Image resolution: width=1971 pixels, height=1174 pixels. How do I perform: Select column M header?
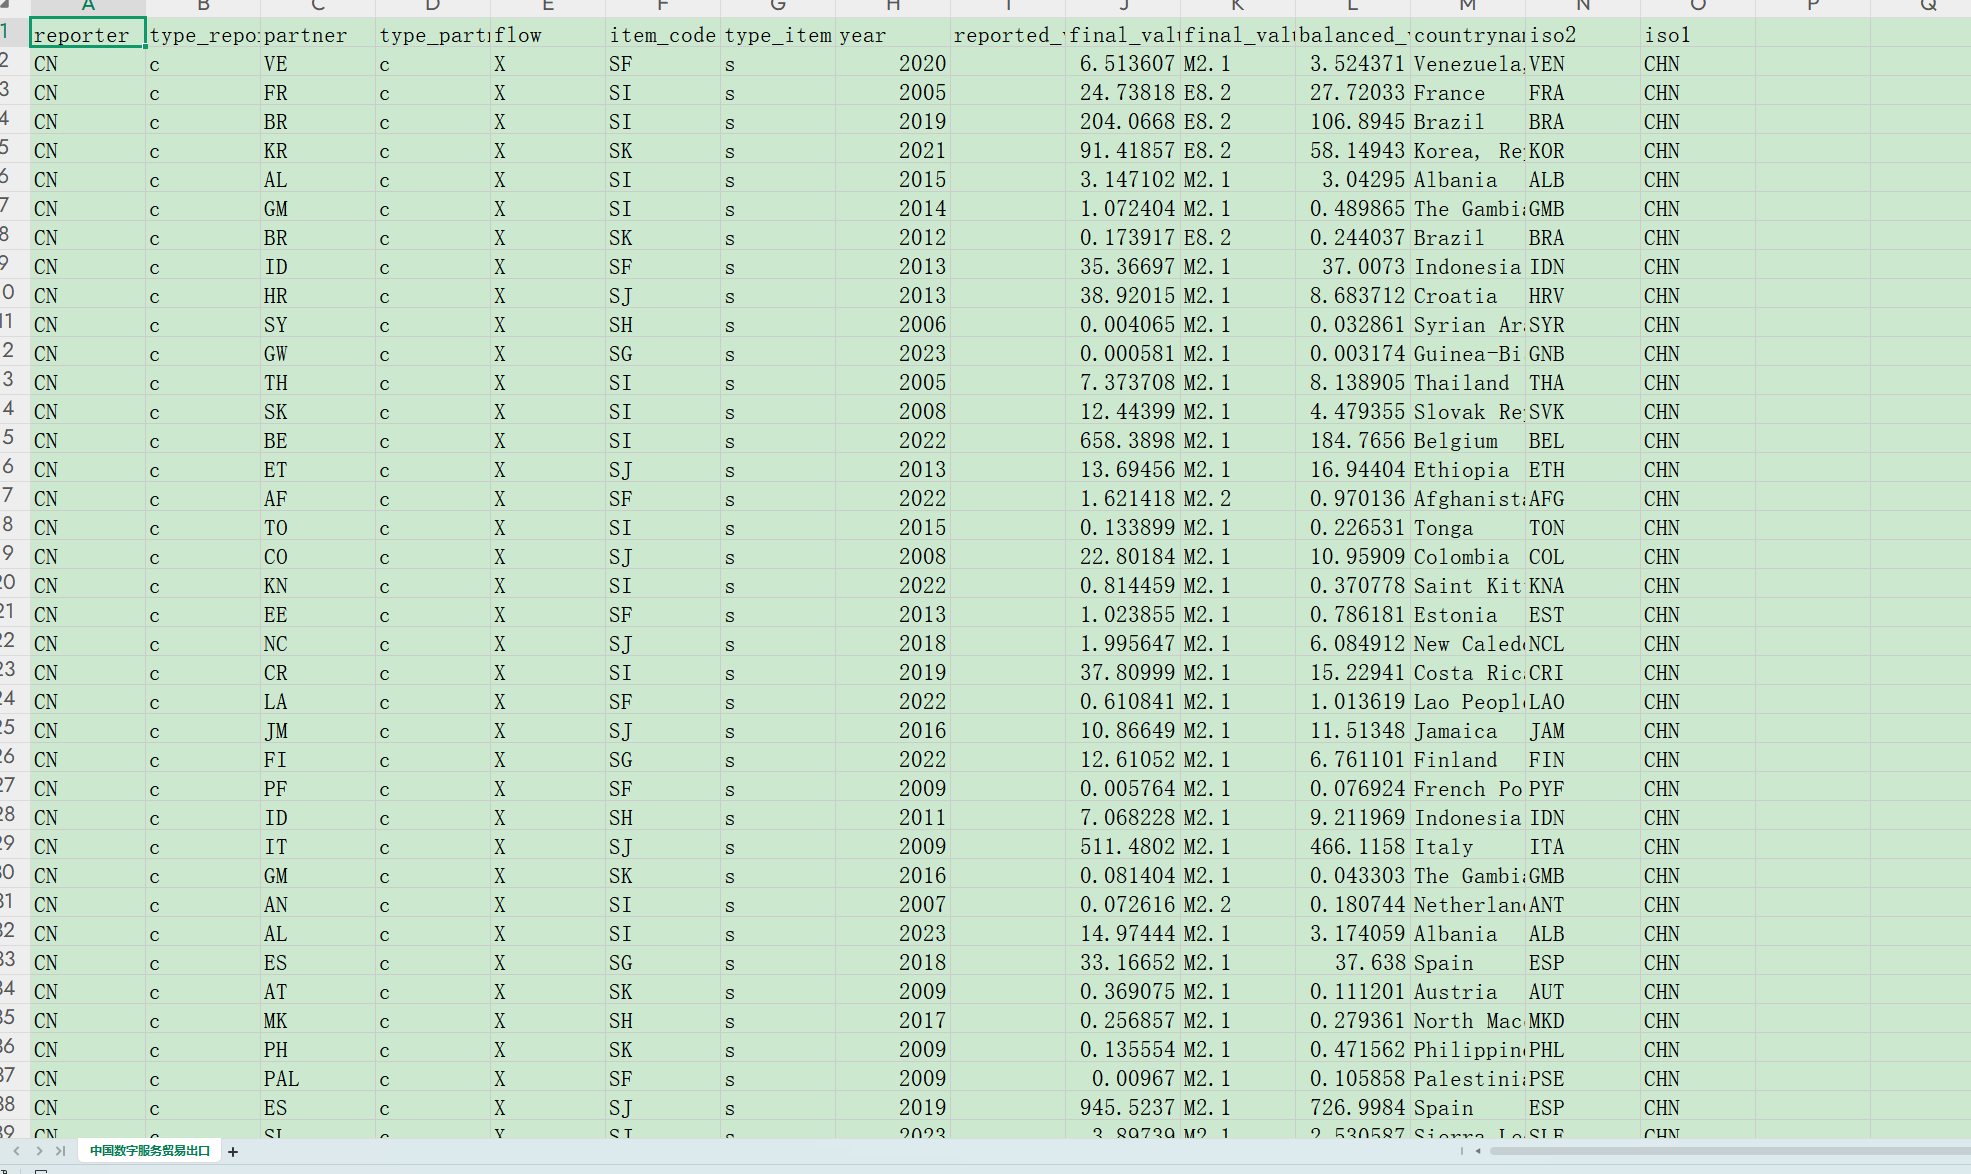click(x=1467, y=6)
